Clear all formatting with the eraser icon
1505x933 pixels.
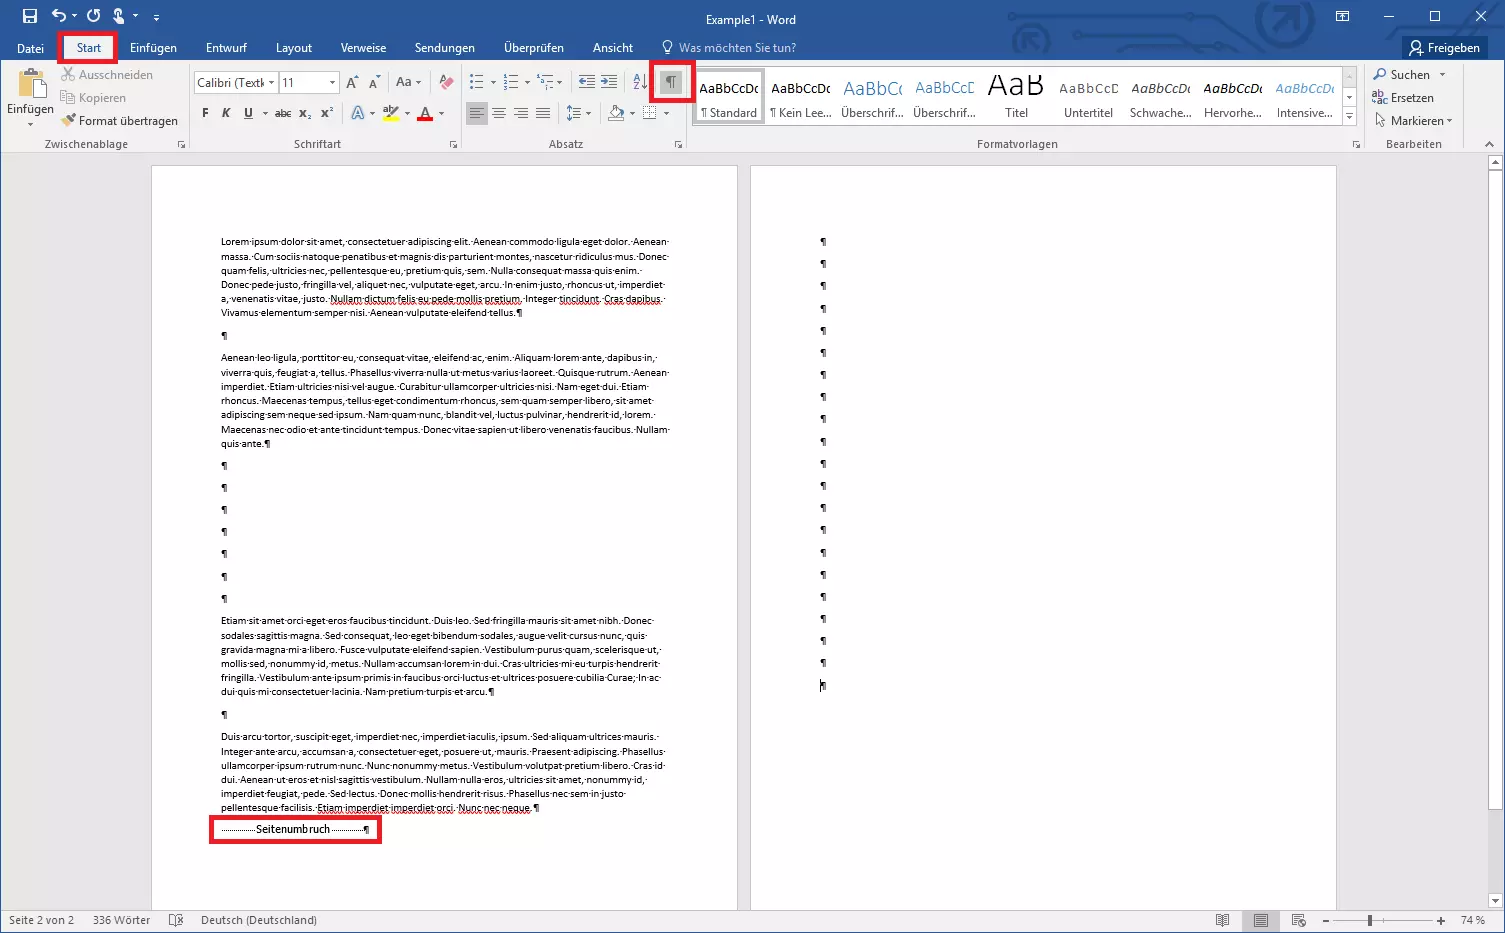(x=446, y=82)
